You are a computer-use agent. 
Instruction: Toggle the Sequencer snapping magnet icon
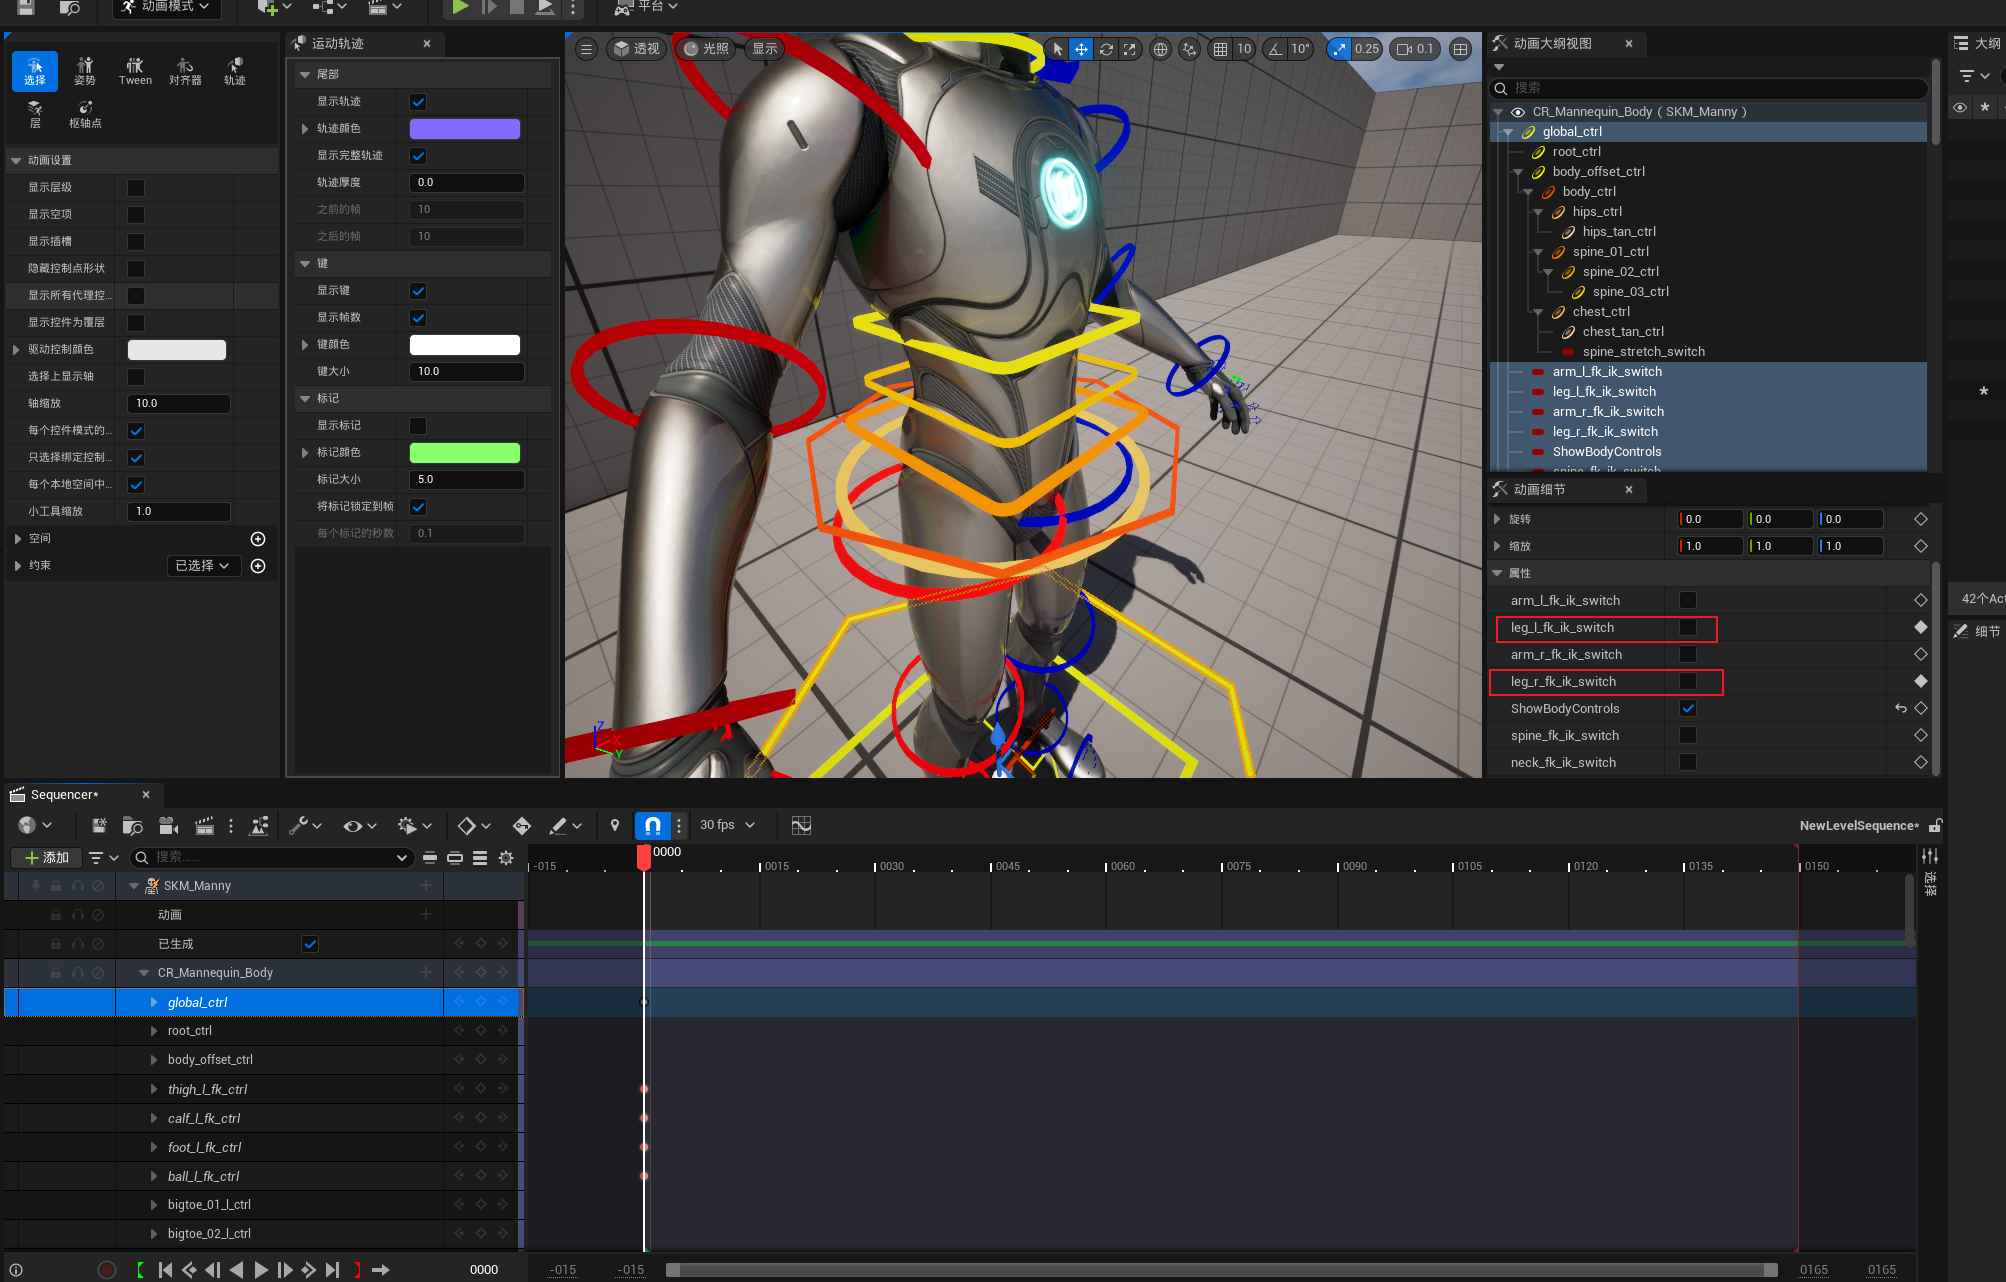[652, 825]
